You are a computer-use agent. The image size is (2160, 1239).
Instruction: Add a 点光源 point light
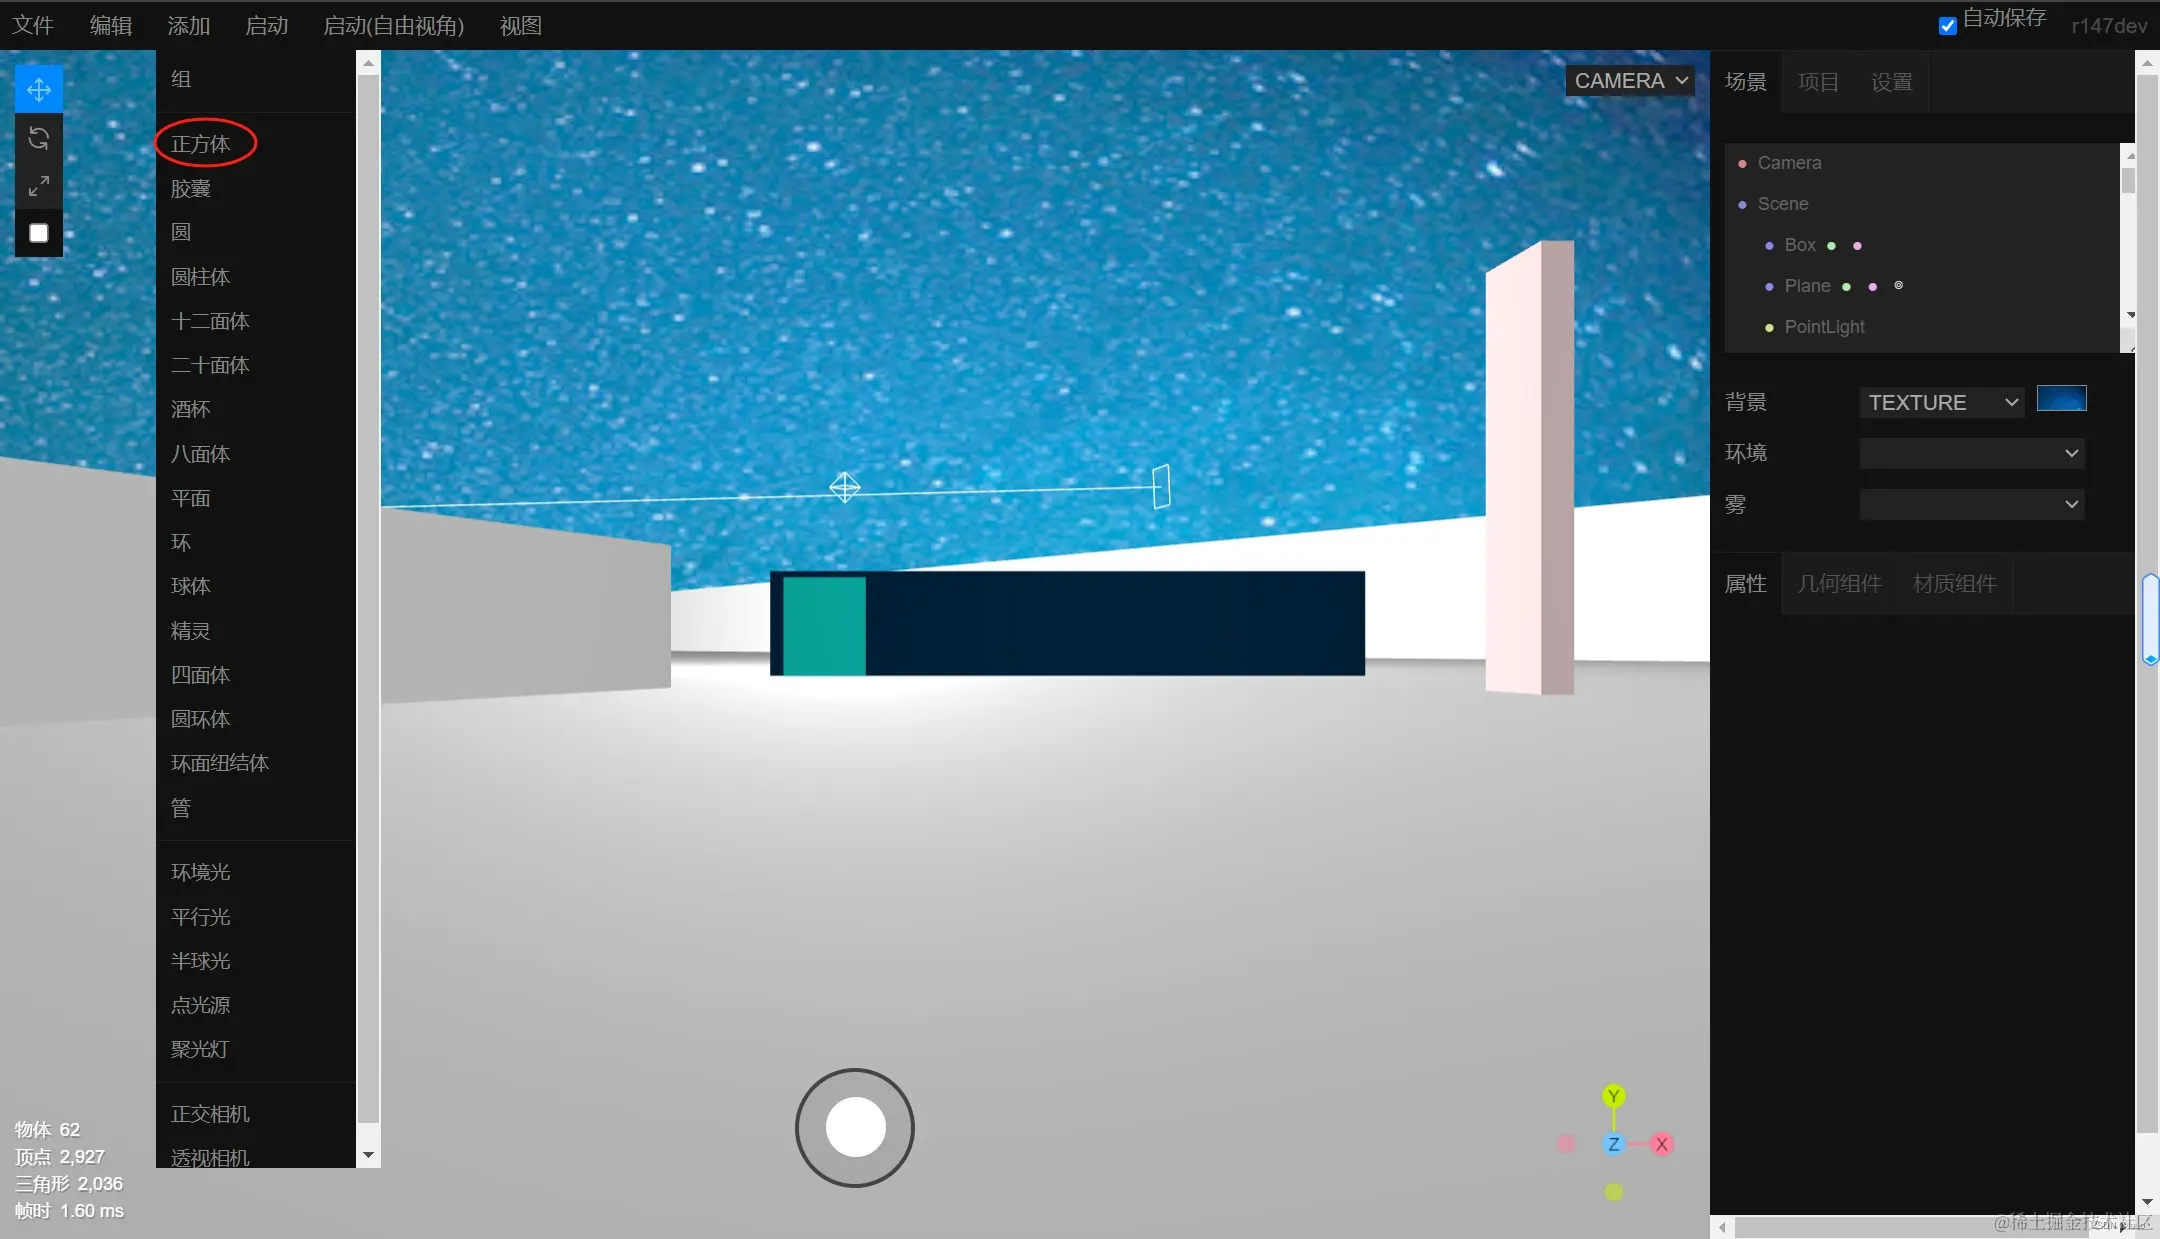pyautogui.click(x=201, y=1005)
